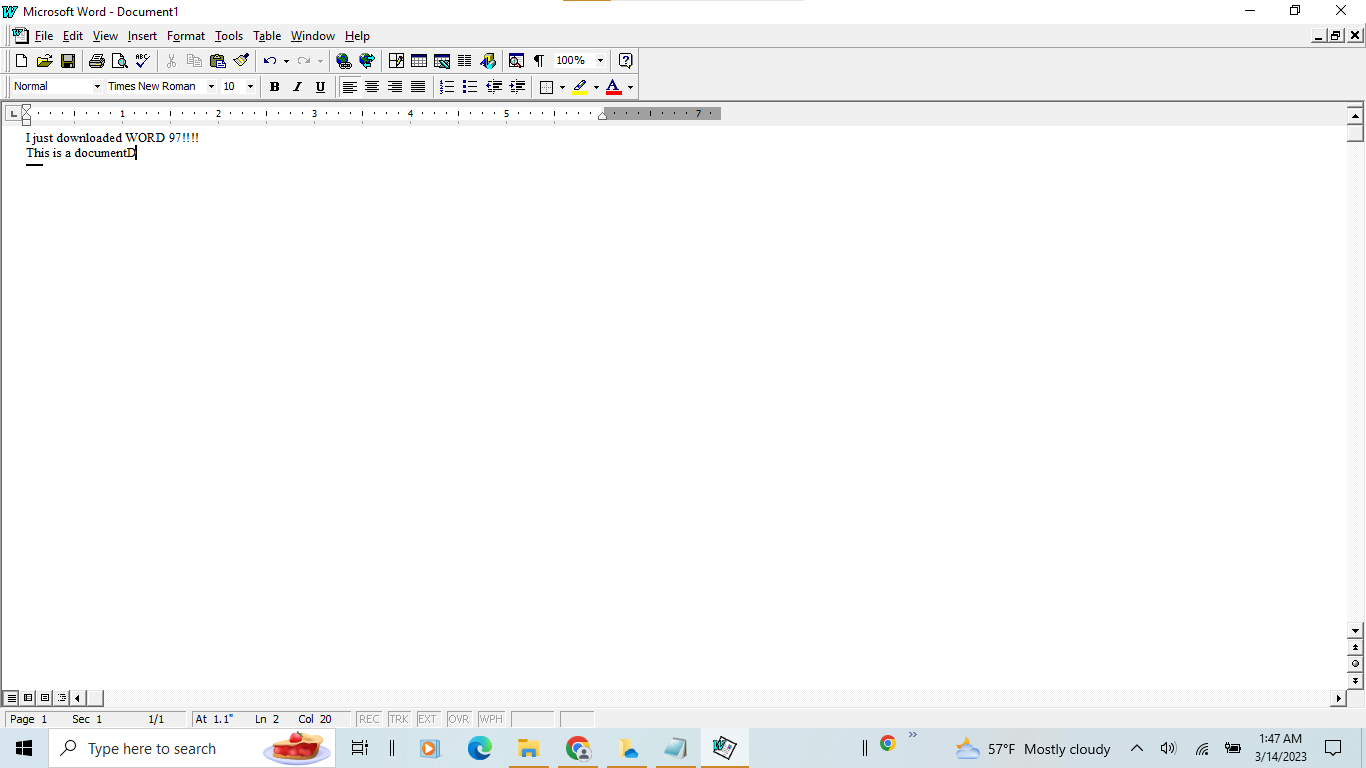Toggle the Show/Hide paragraph marks
The image size is (1366, 768).
pos(538,60)
